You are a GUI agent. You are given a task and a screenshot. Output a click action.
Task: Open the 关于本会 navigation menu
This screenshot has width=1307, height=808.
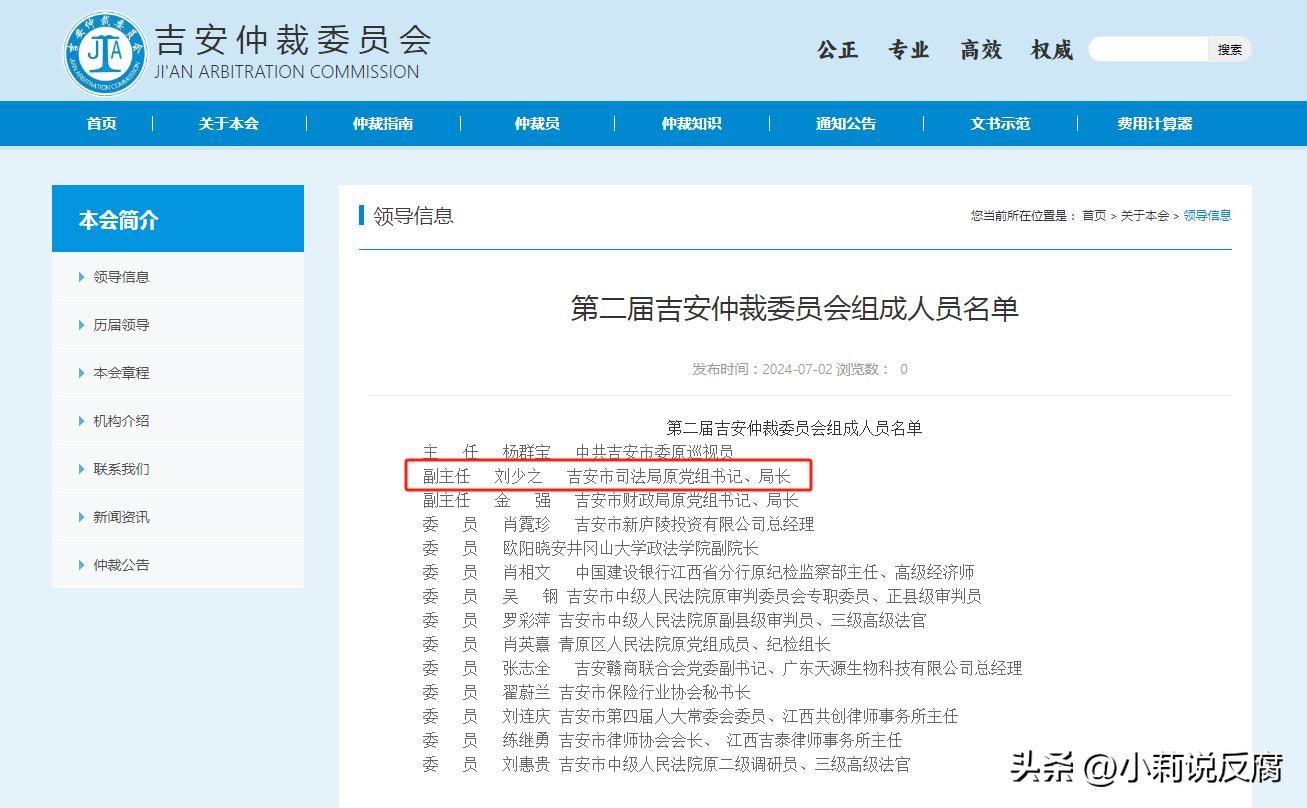pyautogui.click(x=228, y=124)
